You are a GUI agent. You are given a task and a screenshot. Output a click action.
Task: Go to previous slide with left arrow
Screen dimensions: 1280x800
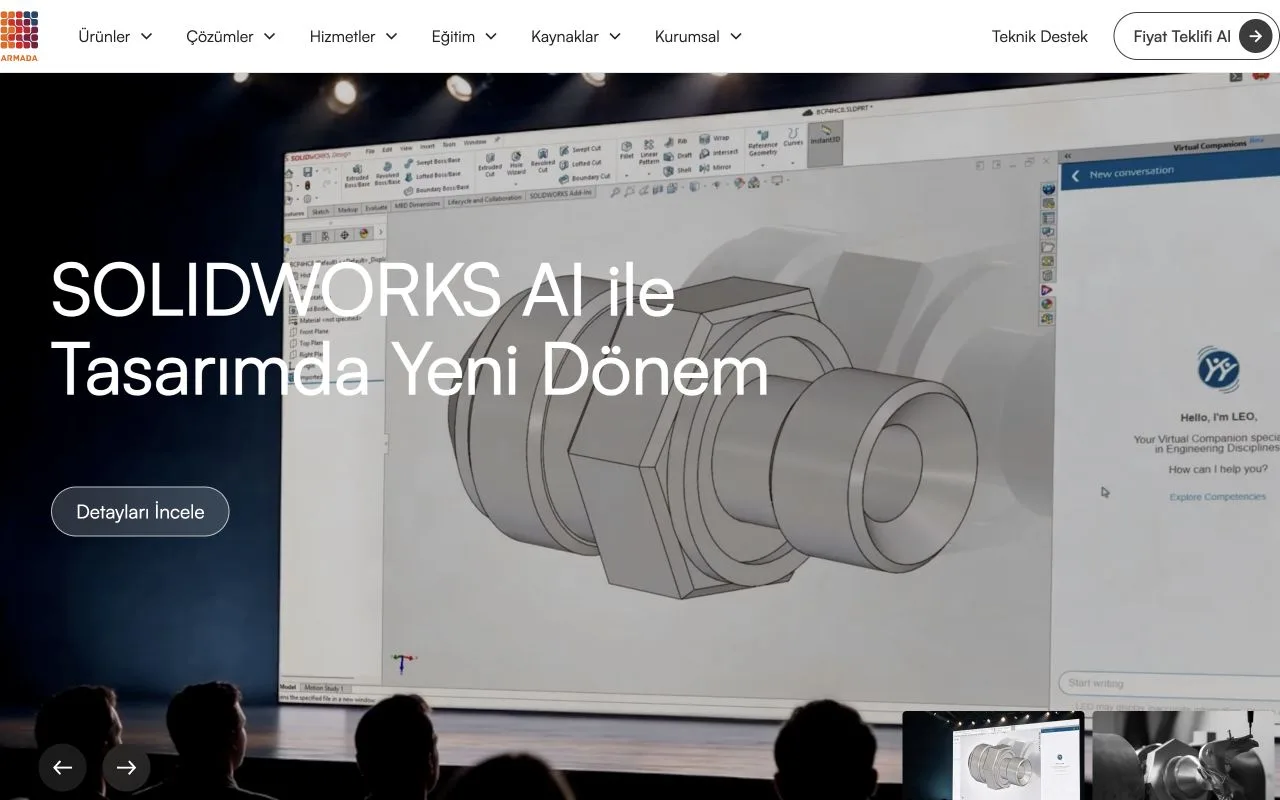click(x=62, y=767)
